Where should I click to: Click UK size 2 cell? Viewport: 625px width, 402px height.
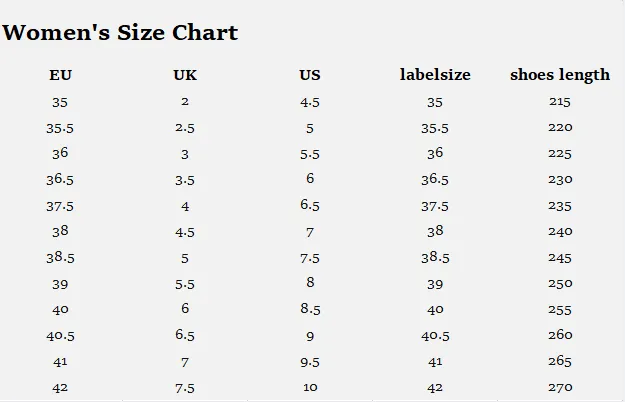coord(185,101)
